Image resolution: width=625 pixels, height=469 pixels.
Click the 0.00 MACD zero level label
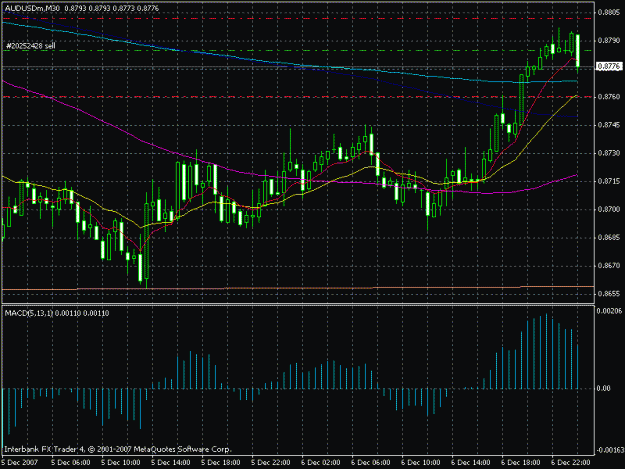point(604,388)
